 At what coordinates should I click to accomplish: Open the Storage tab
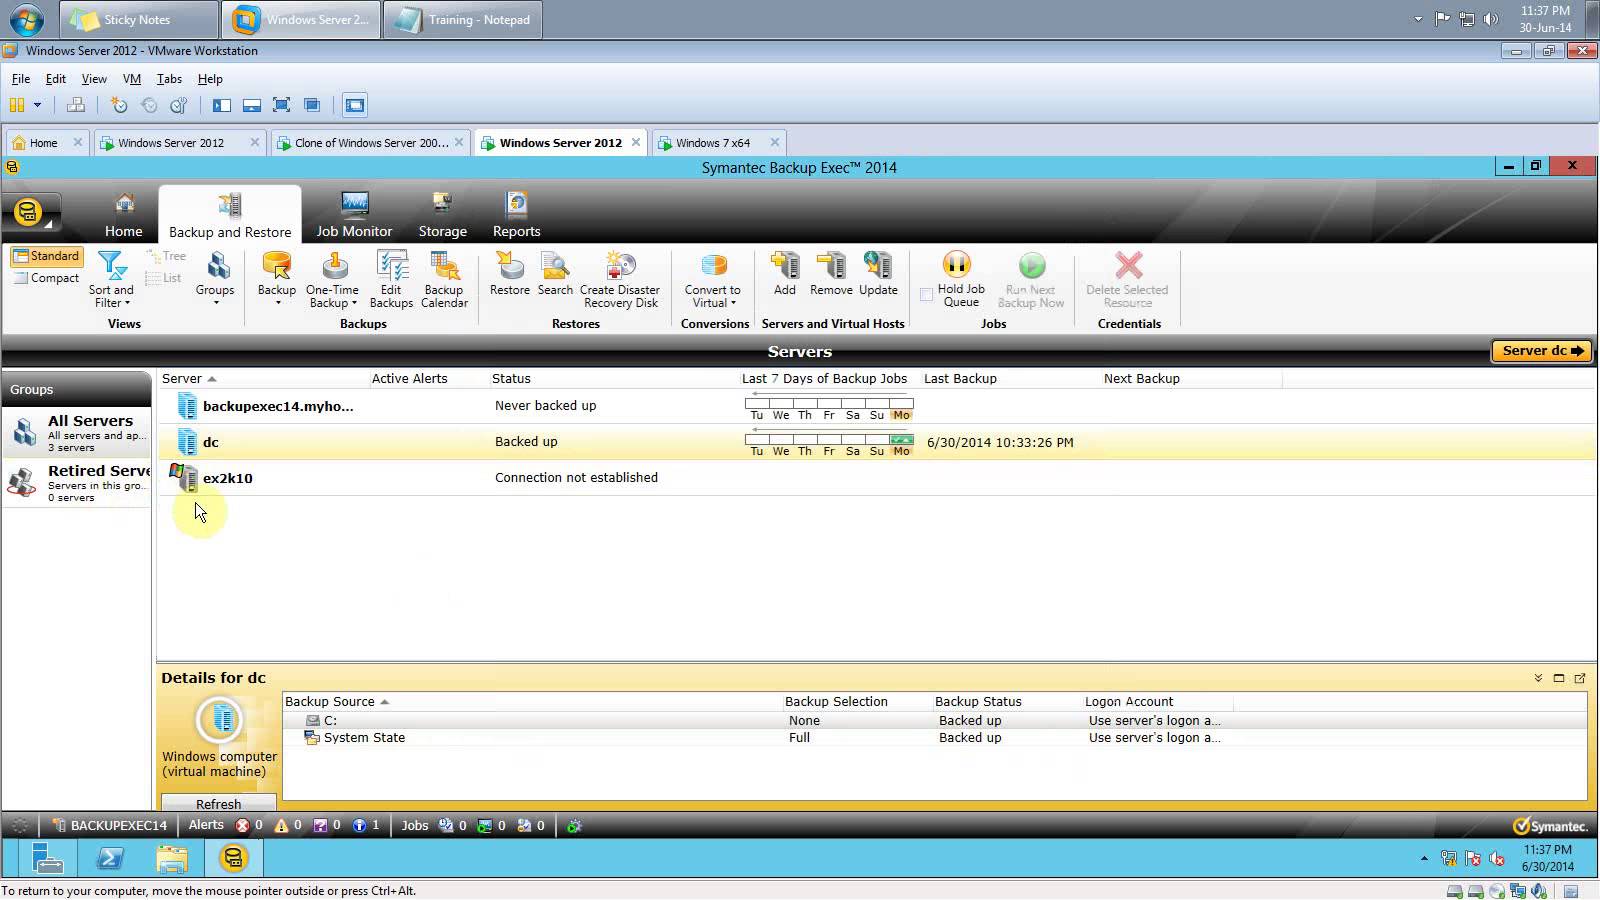coord(442,215)
